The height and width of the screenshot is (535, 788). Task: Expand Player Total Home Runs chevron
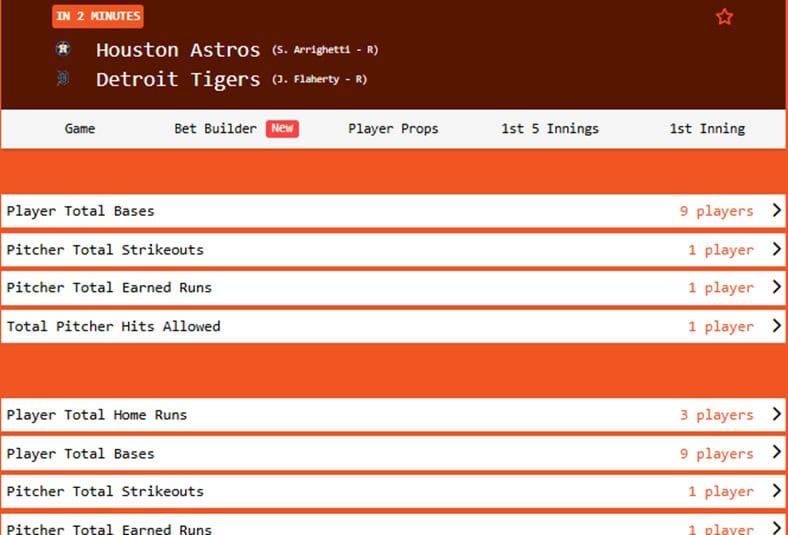pyautogui.click(x=776, y=414)
